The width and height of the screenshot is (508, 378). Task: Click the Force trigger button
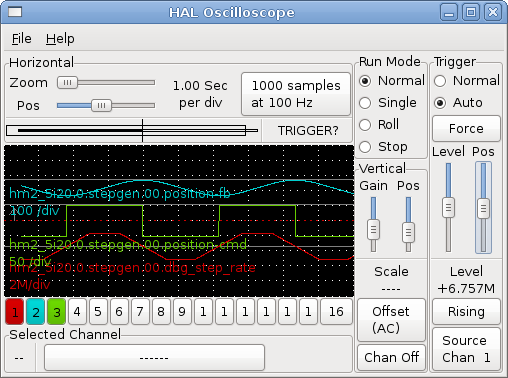point(466,129)
